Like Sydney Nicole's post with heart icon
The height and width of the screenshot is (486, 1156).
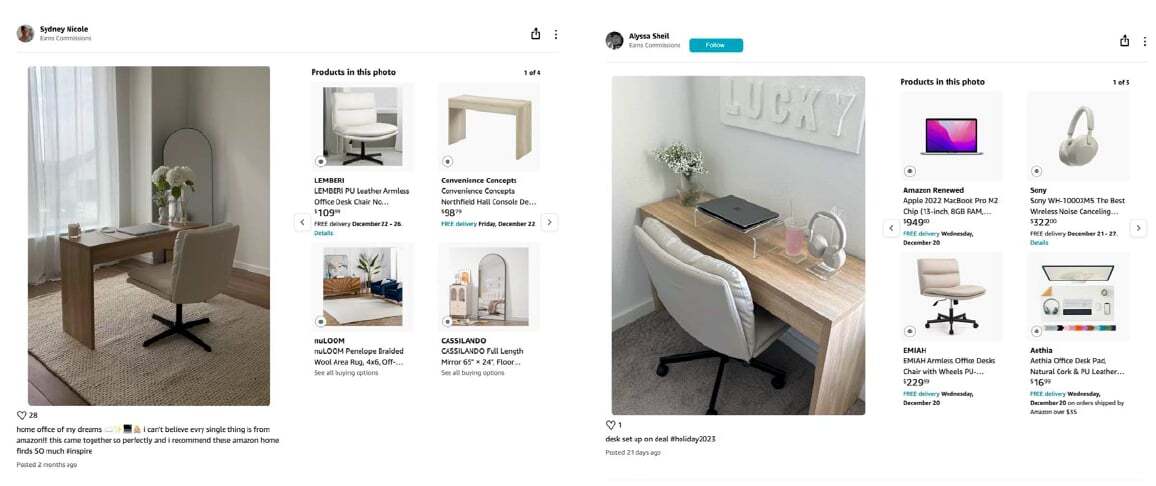coord(21,415)
